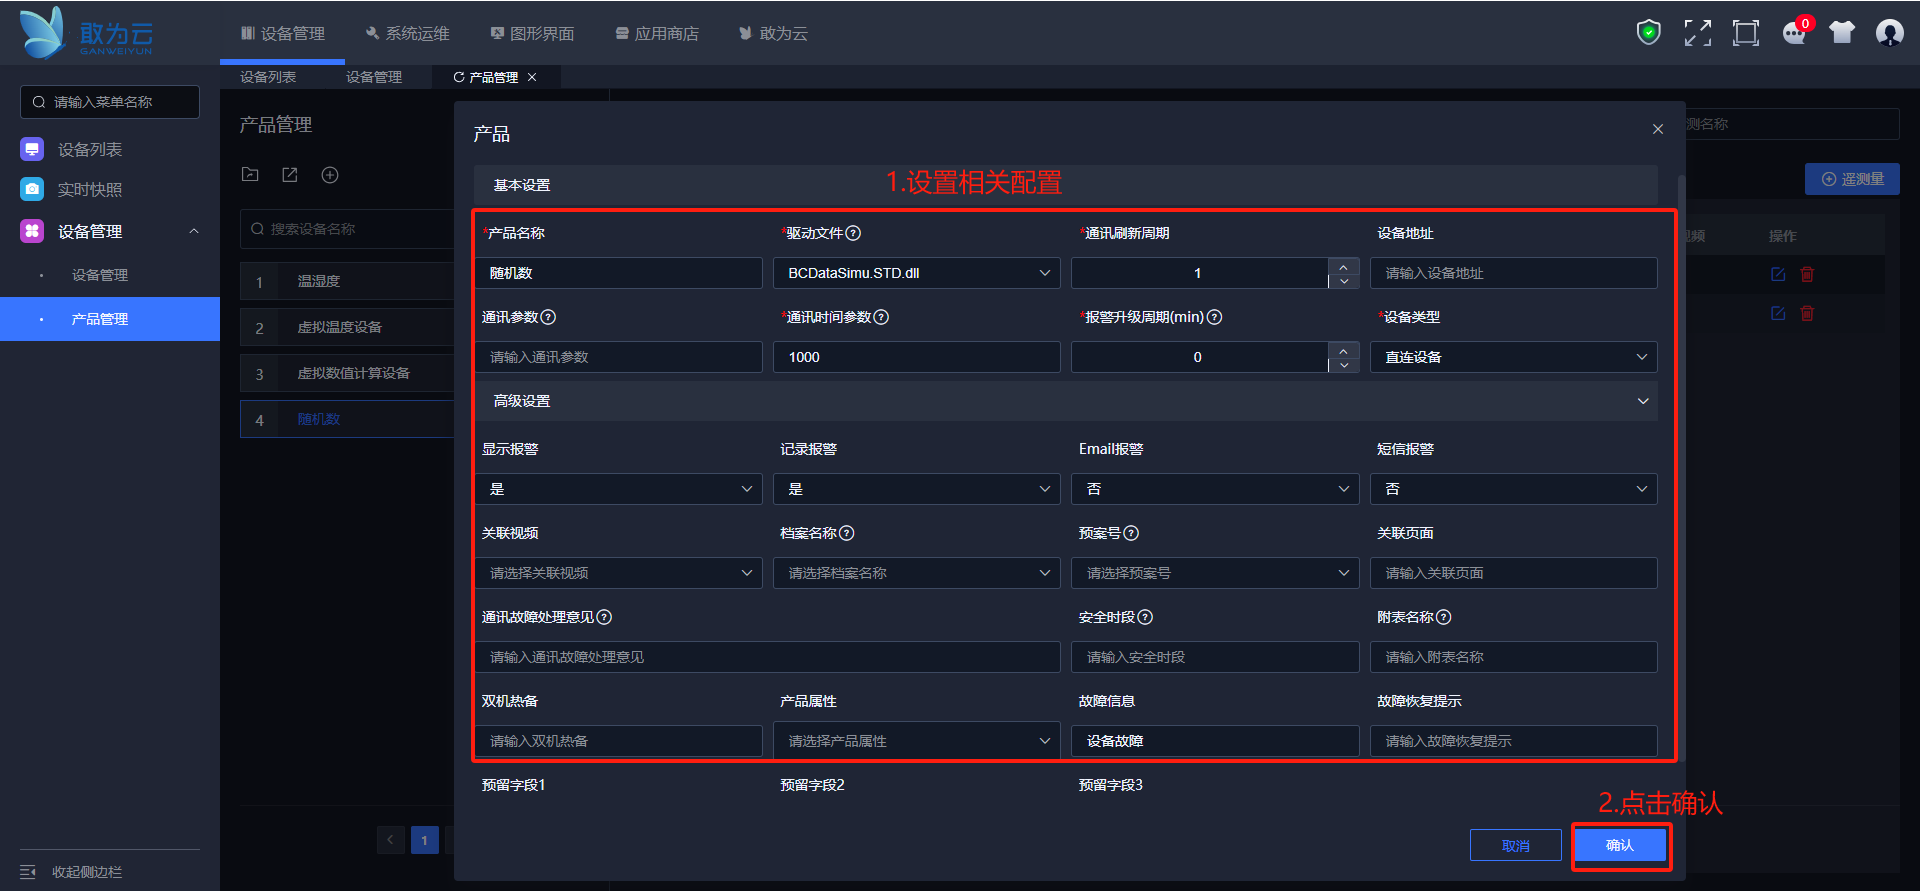Click the 取消 button
The width and height of the screenshot is (1920, 891).
1516,845
